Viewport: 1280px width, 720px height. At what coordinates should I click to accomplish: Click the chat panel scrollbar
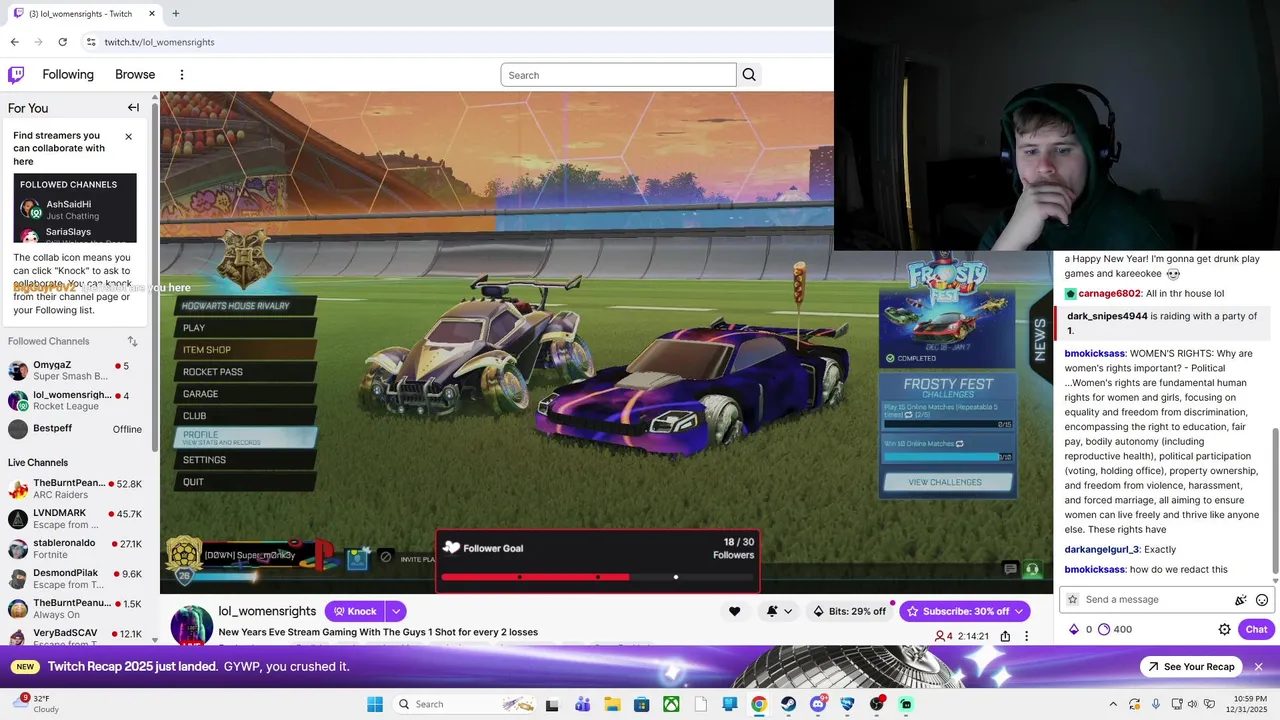(x=1274, y=500)
